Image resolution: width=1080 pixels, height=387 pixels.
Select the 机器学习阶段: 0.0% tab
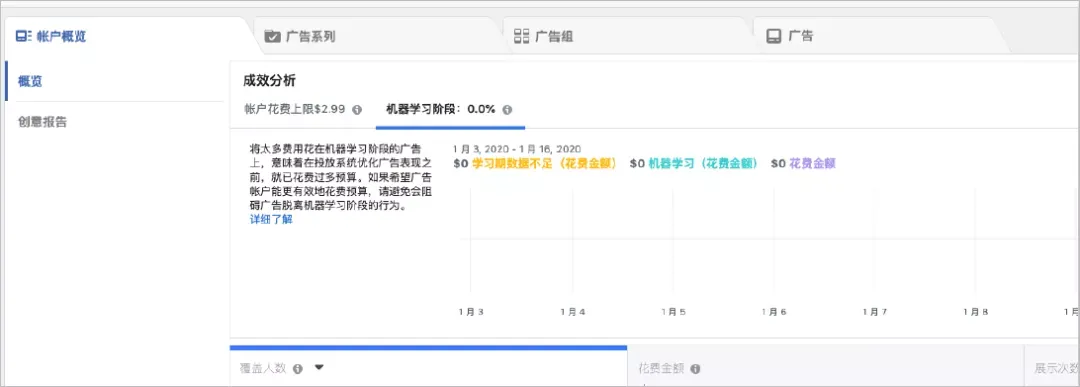point(441,109)
